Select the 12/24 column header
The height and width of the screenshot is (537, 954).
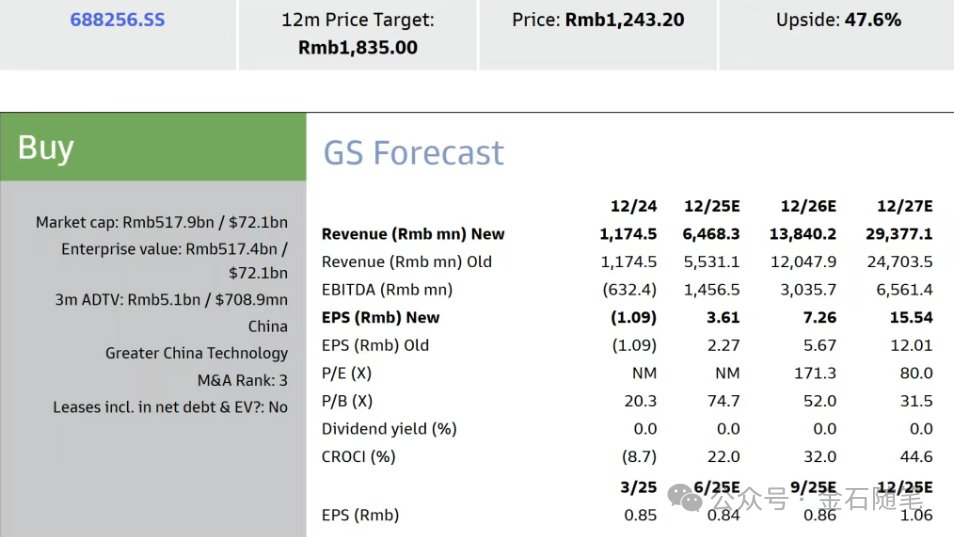[633, 206]
